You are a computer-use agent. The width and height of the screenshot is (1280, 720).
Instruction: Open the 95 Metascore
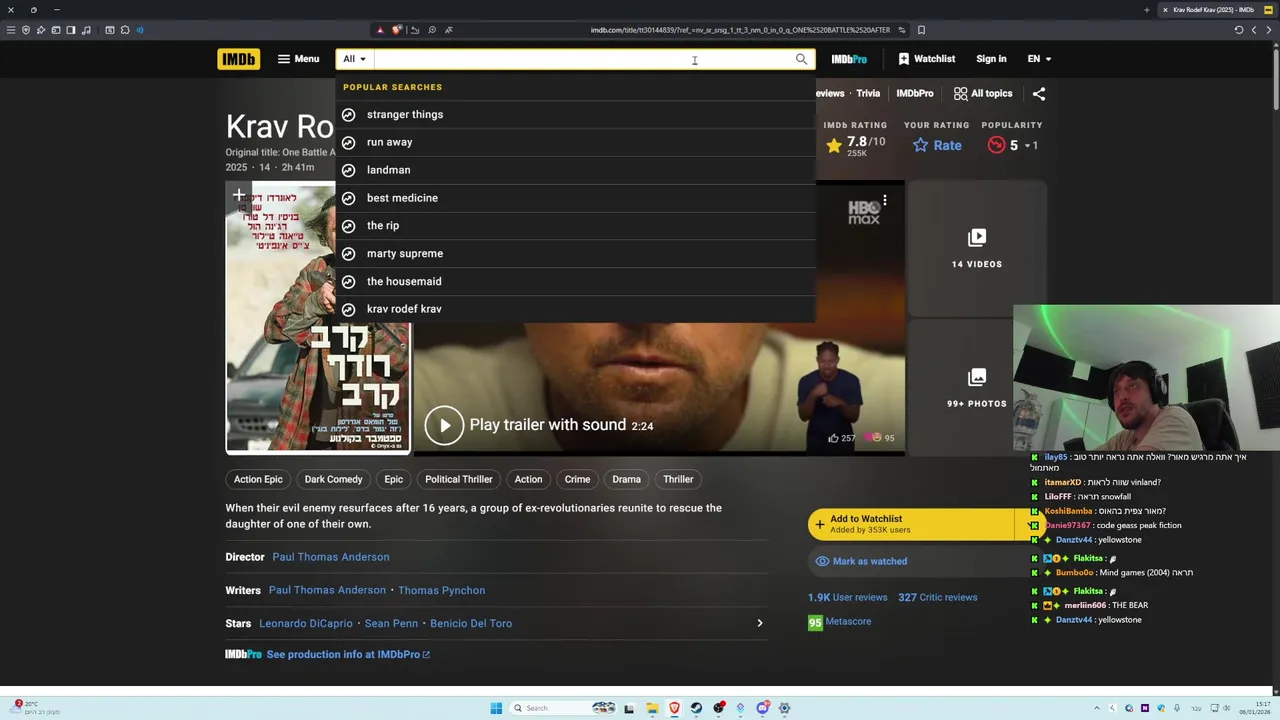point(839,621)
